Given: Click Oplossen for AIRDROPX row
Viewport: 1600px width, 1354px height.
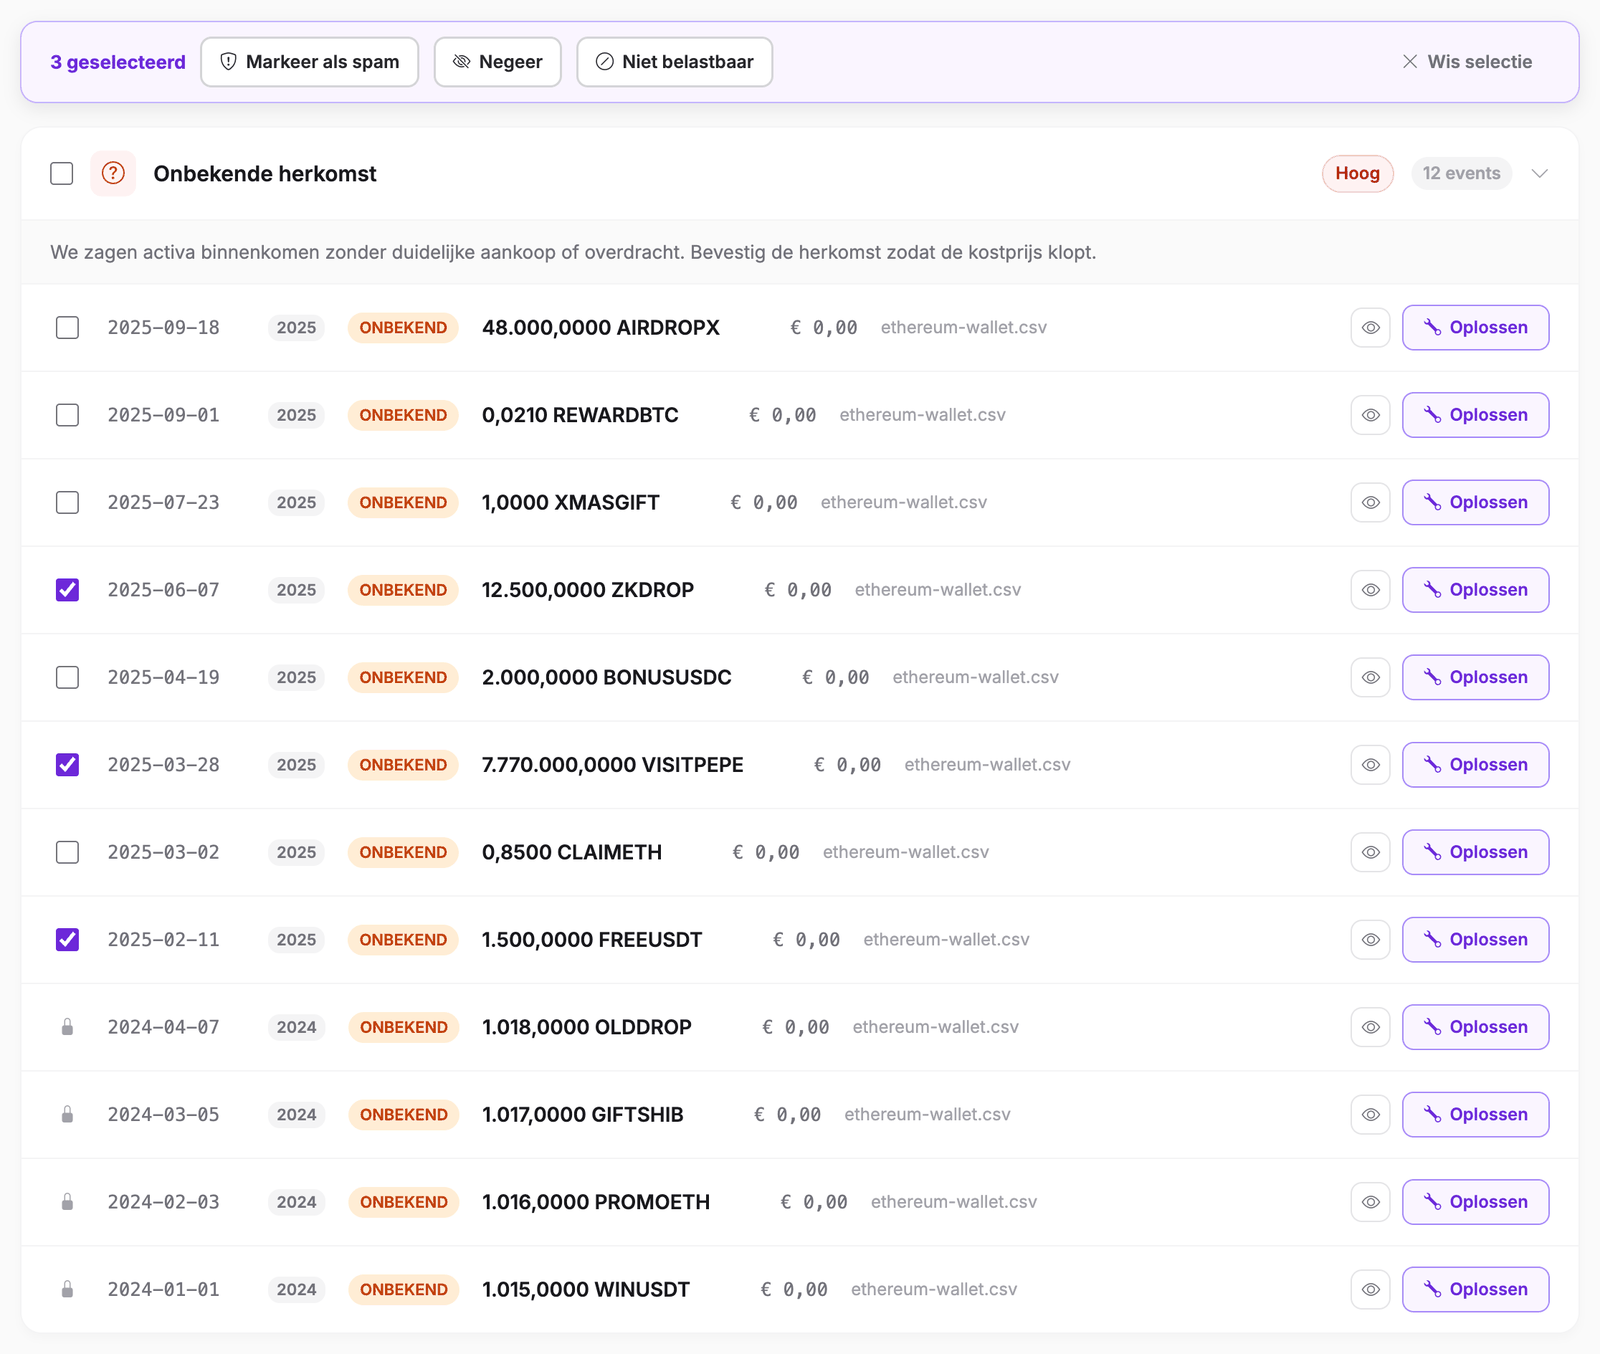Looking at the screenshot, I should click(1475, 328).
